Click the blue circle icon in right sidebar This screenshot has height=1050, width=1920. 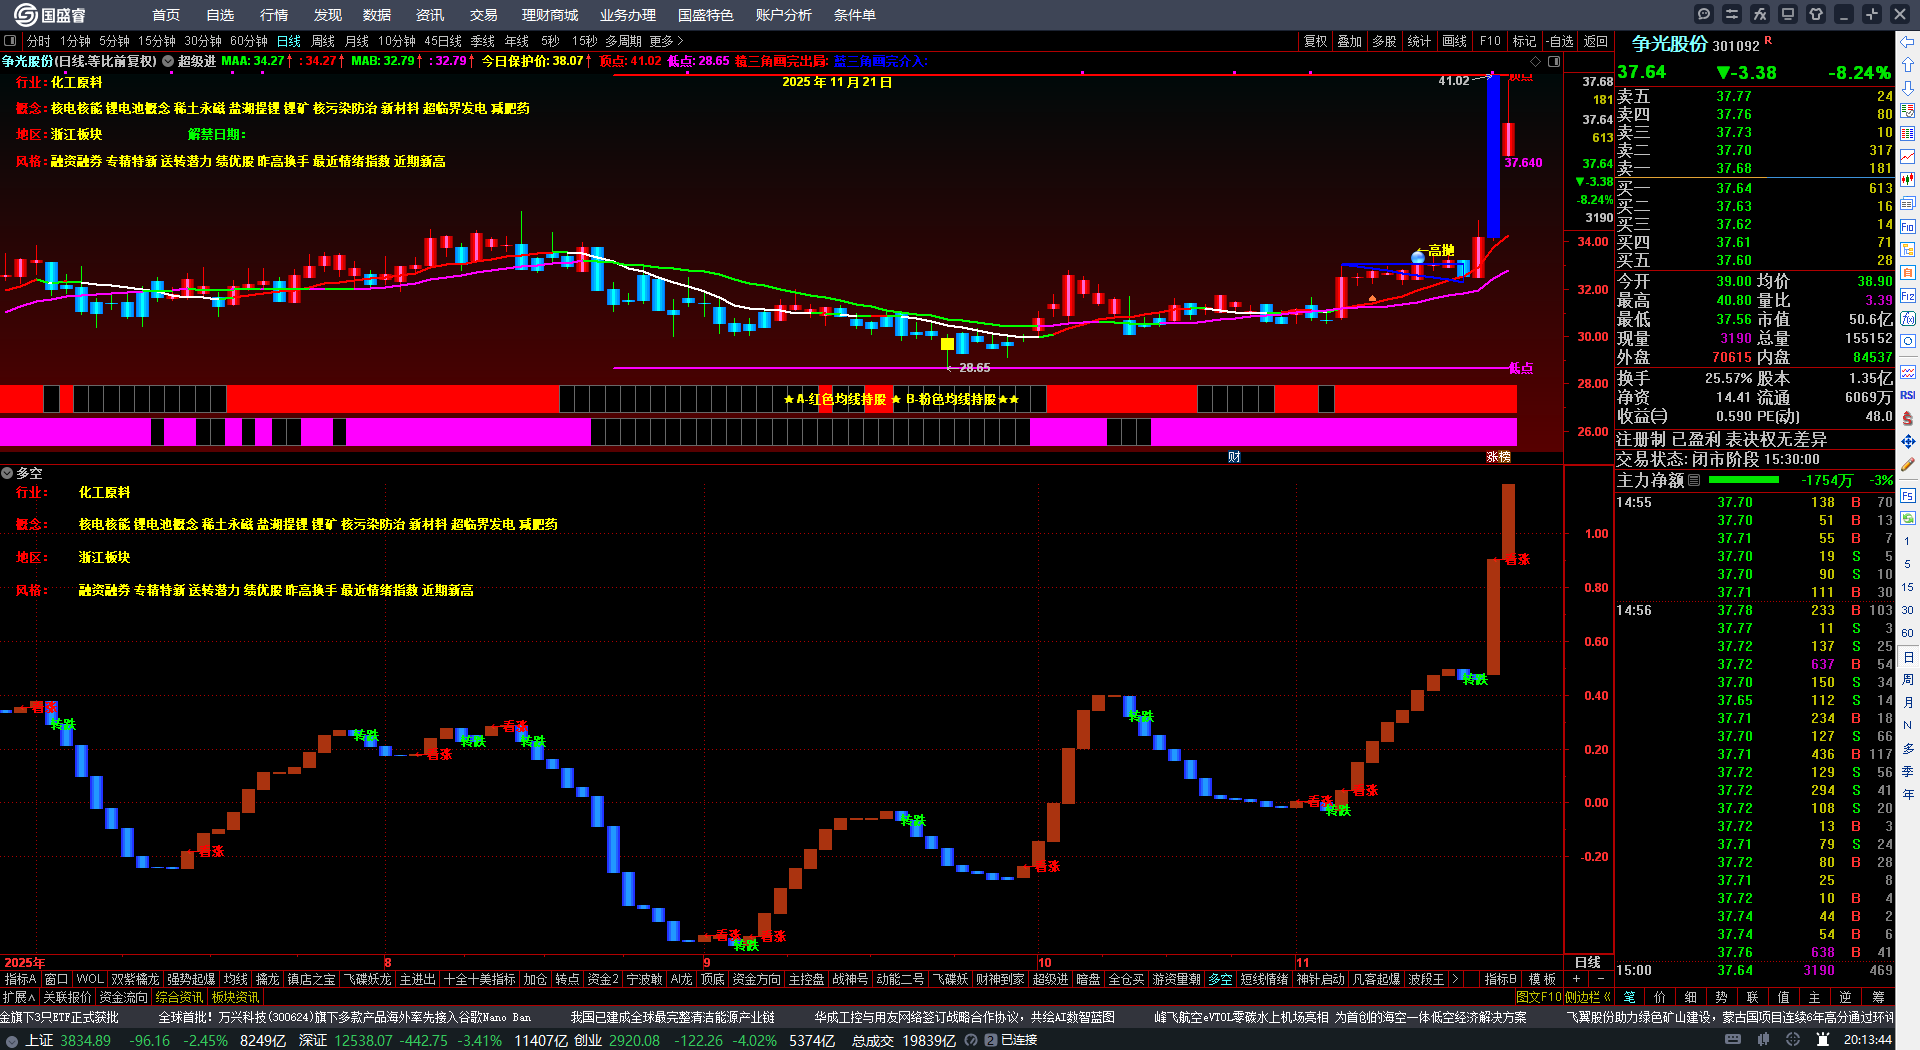pos(1908,341)
